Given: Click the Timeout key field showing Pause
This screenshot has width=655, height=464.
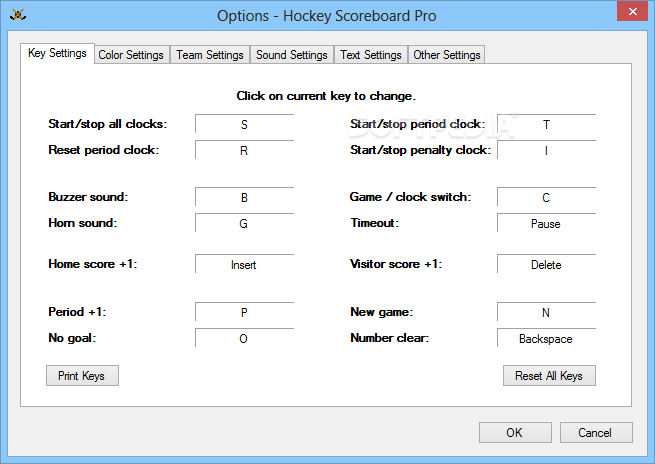Looking at the screenshot, I should pyautogui.click(x=546, y=223).
